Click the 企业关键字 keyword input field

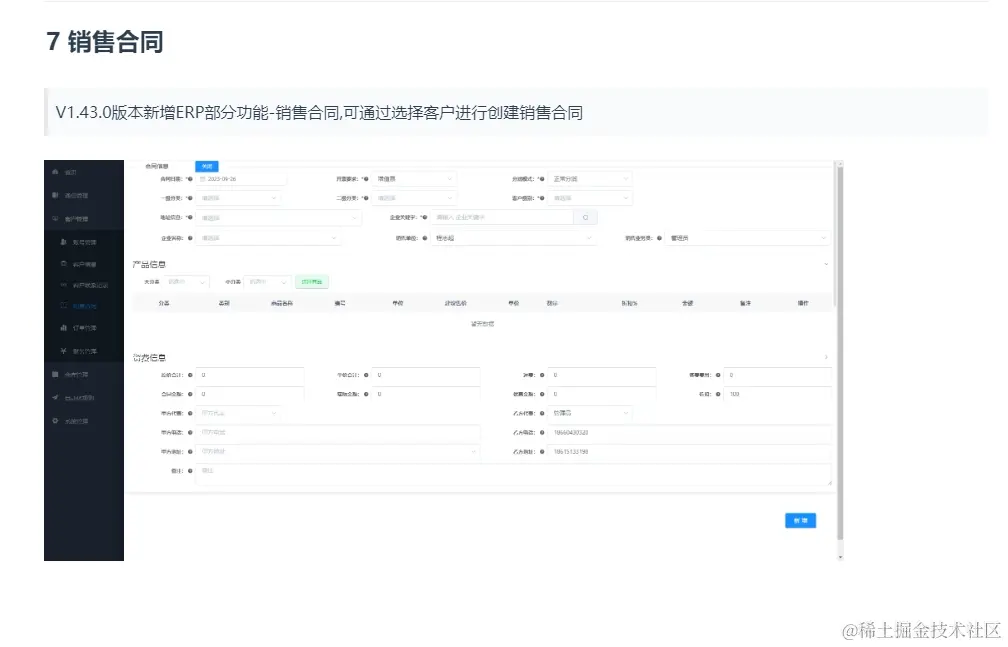point(502,217)
